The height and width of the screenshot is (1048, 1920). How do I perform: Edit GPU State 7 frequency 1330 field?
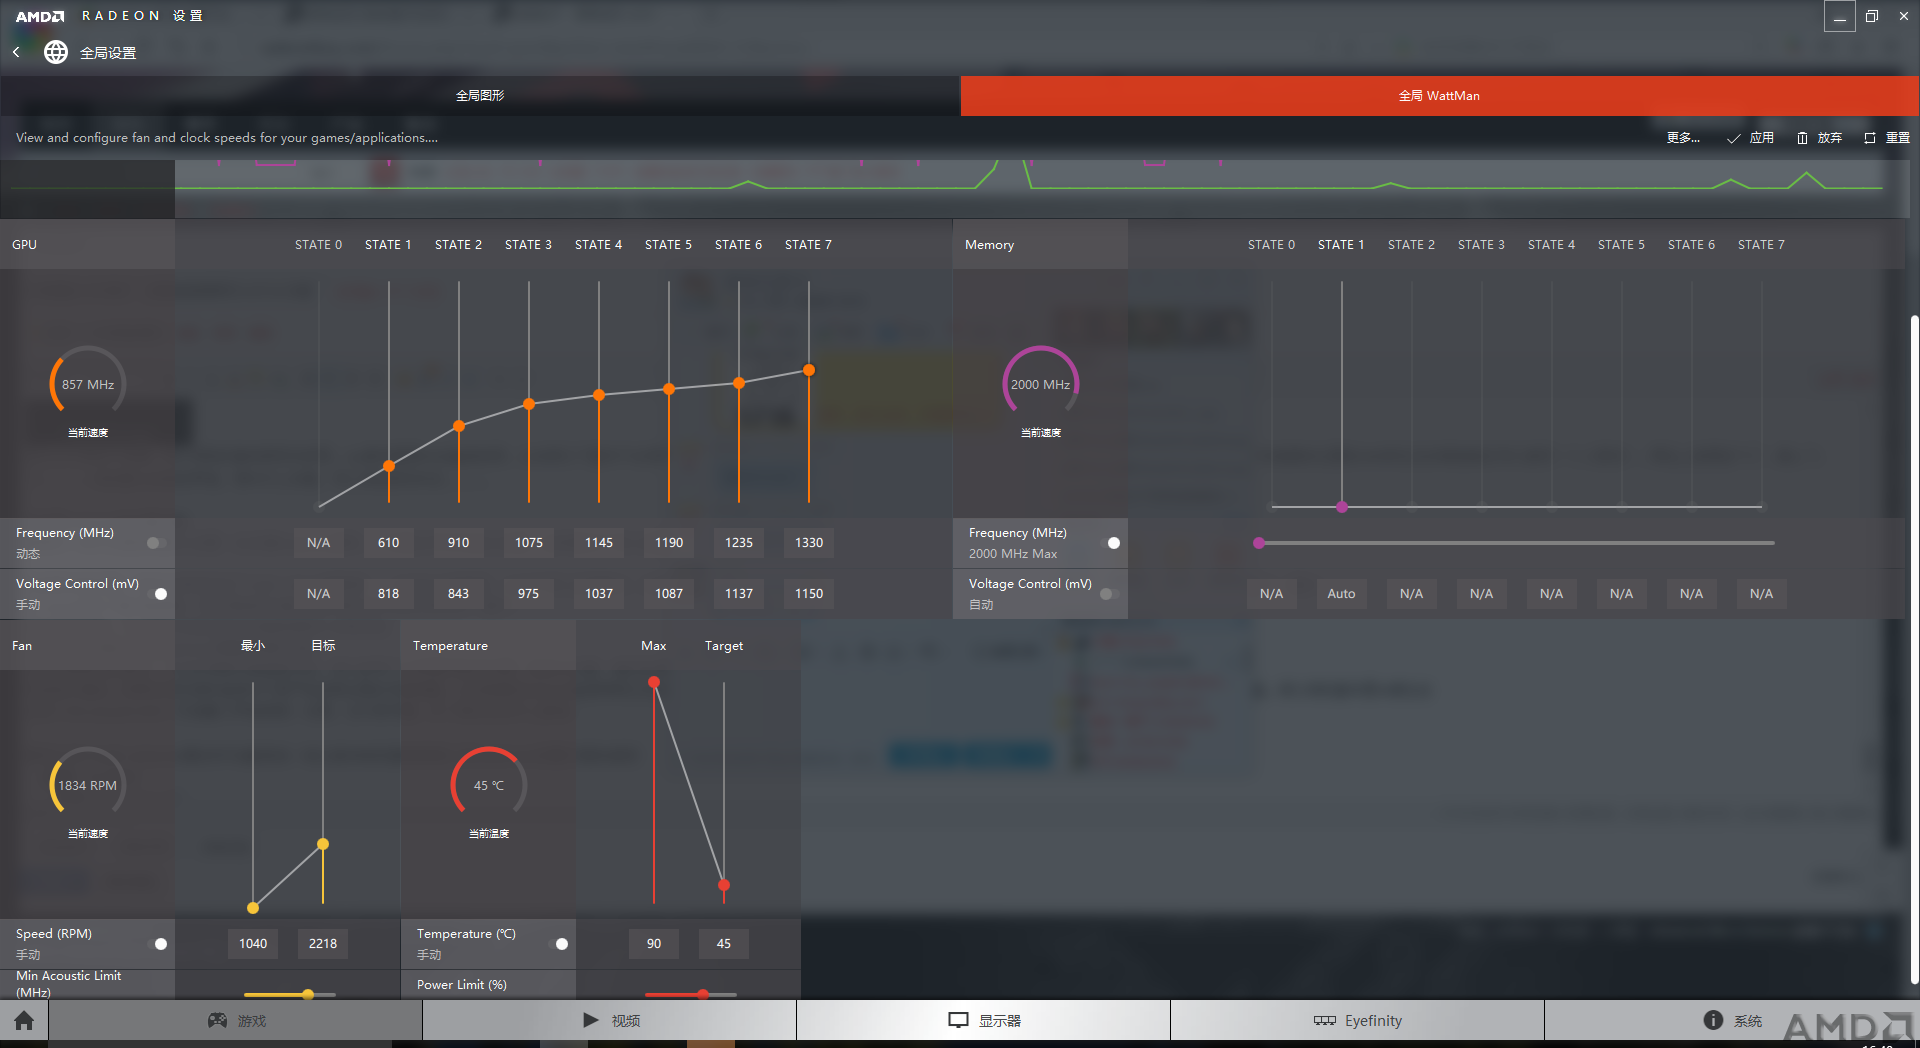[x=809, y=543]
